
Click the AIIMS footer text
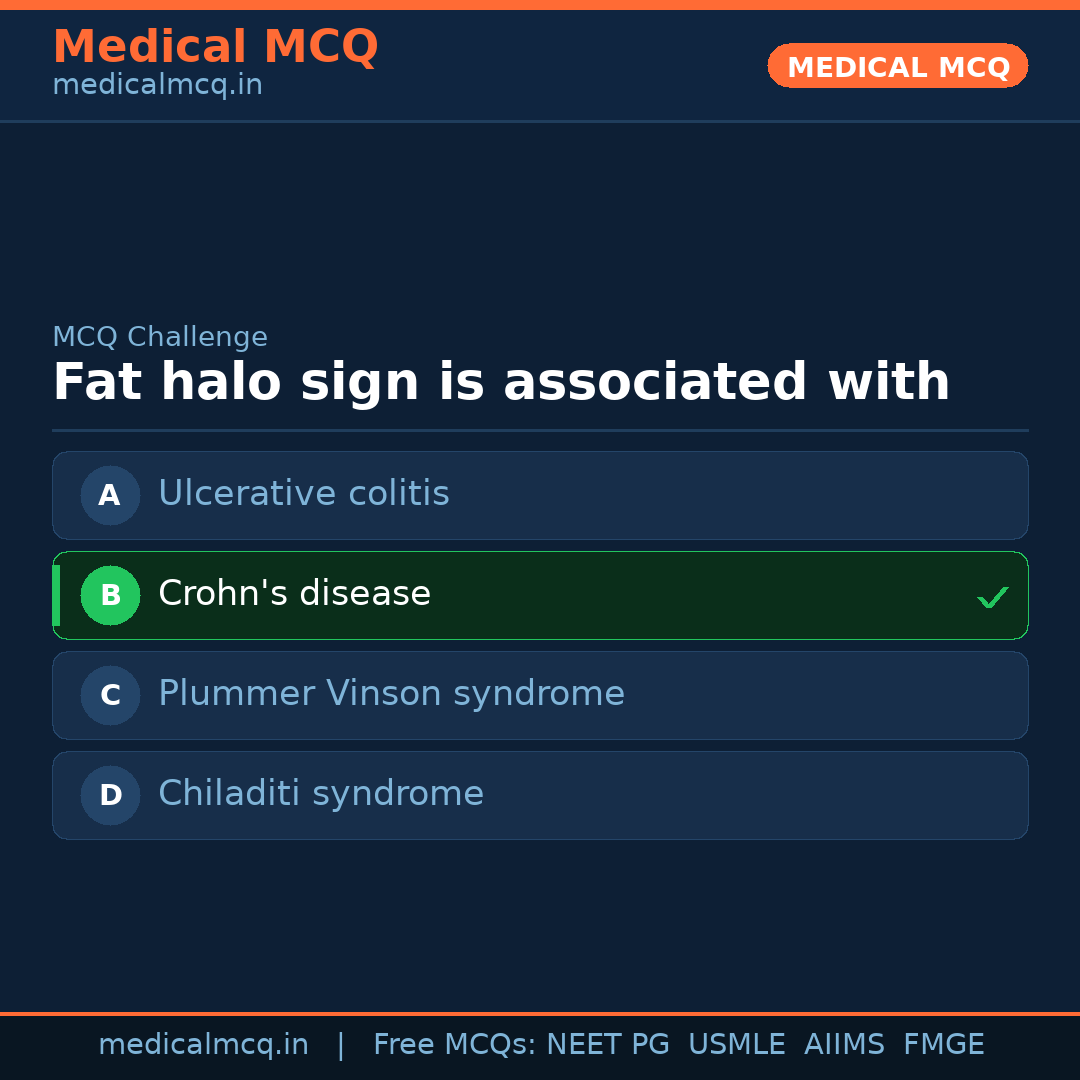click(x=844, y=1045)
